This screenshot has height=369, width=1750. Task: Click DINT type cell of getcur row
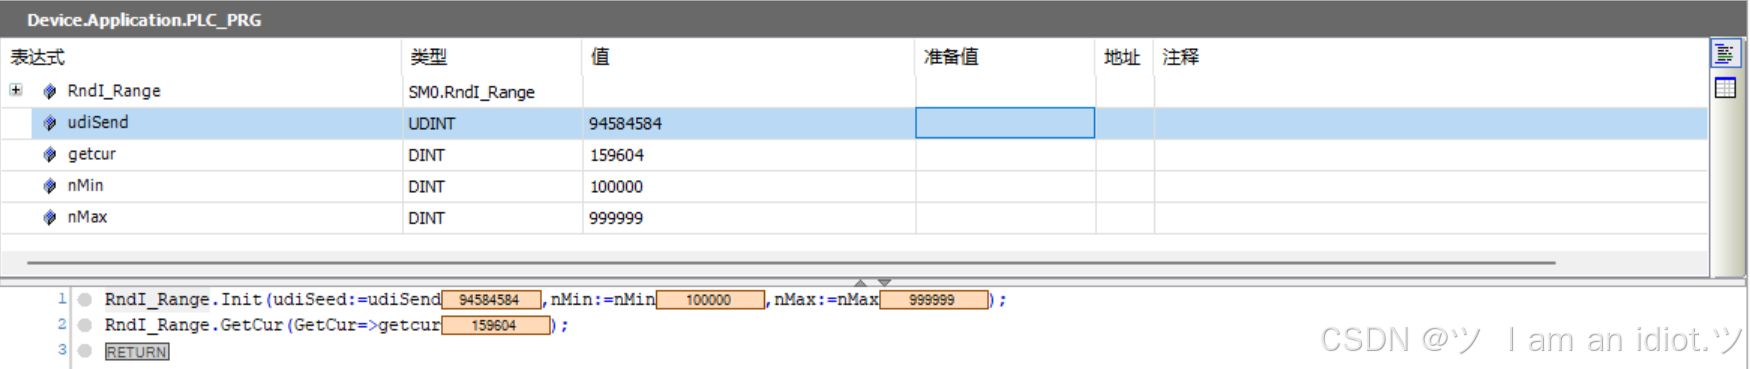426,155
